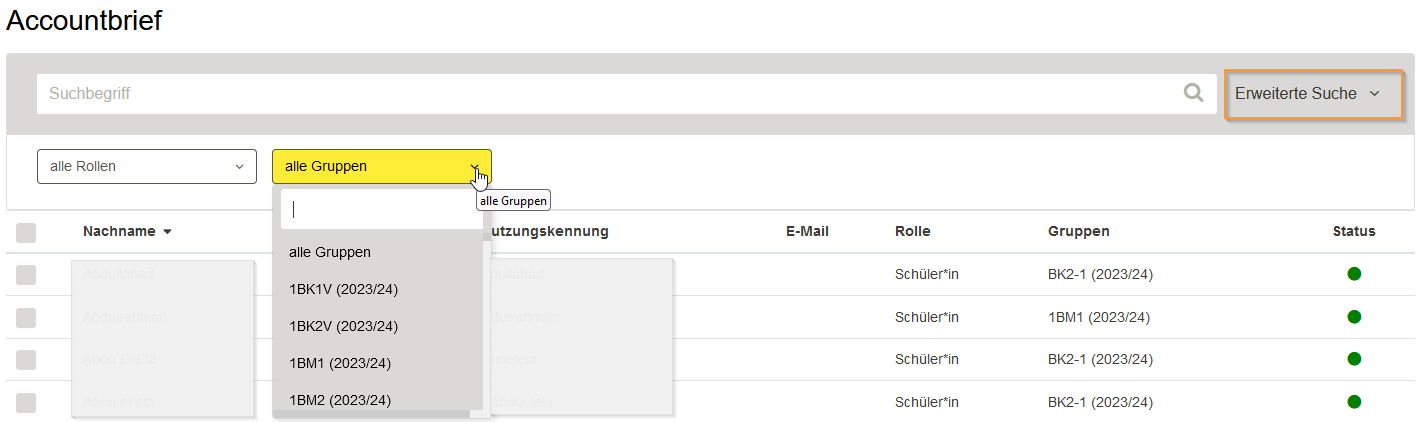Toggle the select-all checkbox in the table header
This screenshot has height=422, width=1419.
point(26,233)
